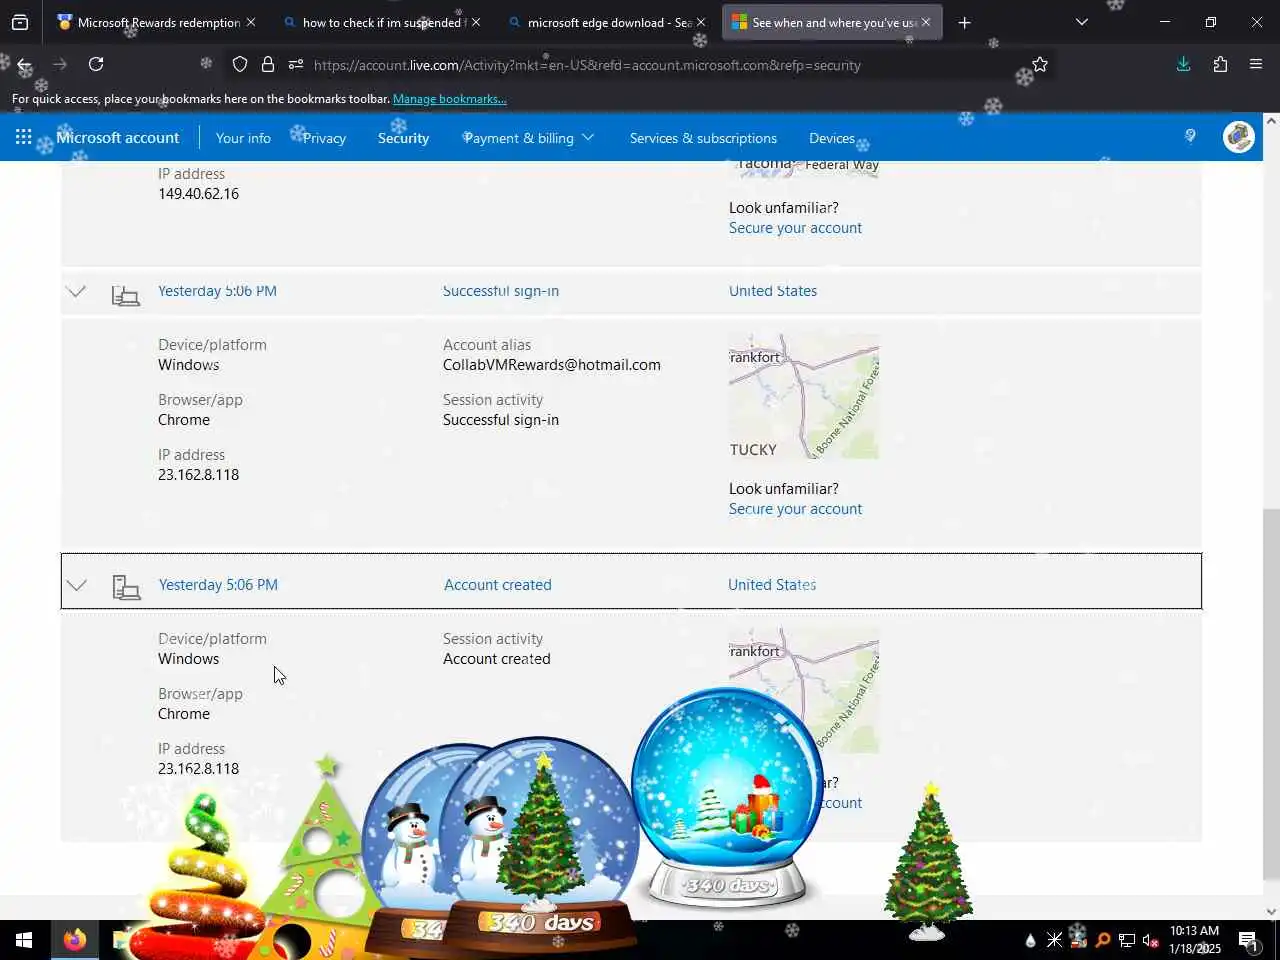Image resolution: width=1280 pixels, height=960 pixels.
Task: Open tracking protection shield icon
Action: pyautogui.click(x=240, y=65)
